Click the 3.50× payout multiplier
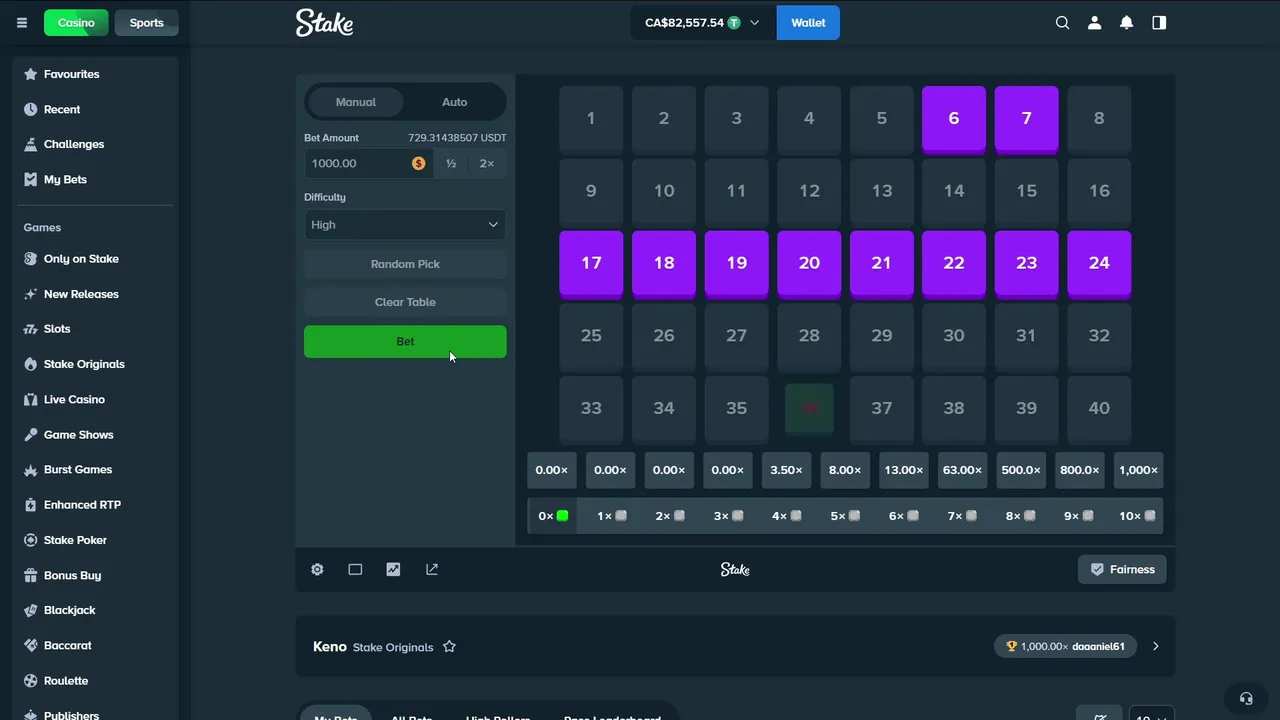This screenshot has width=1280, height=720. 786,470
